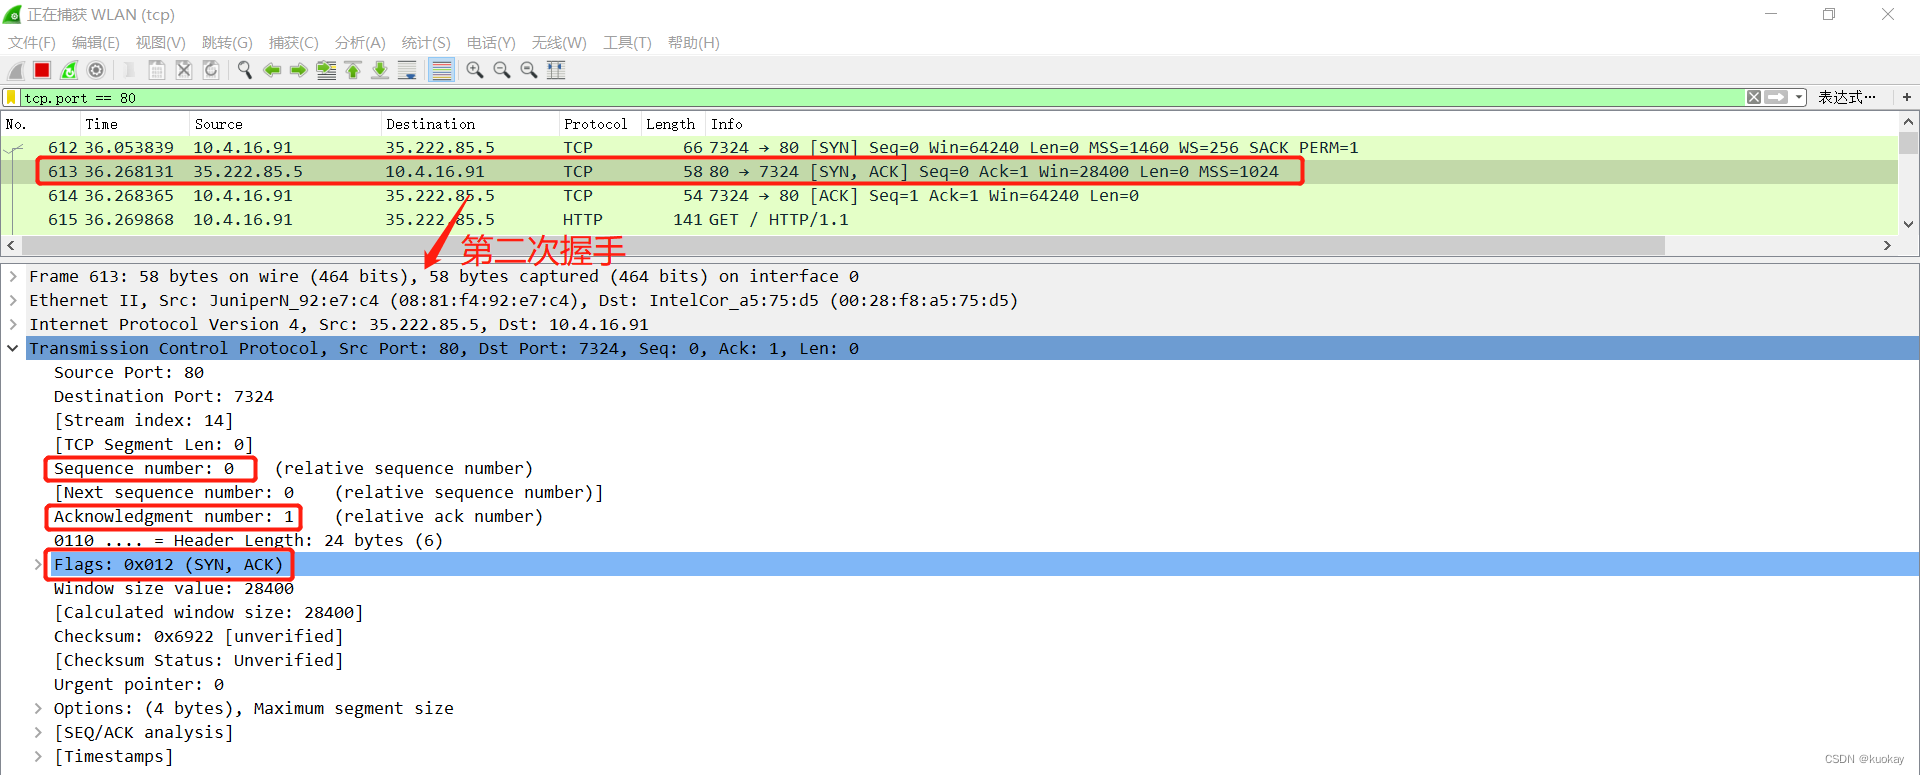The image size is (1920, 775).
Task: Open the 跳转(G) menu
Action: [227, 42]
